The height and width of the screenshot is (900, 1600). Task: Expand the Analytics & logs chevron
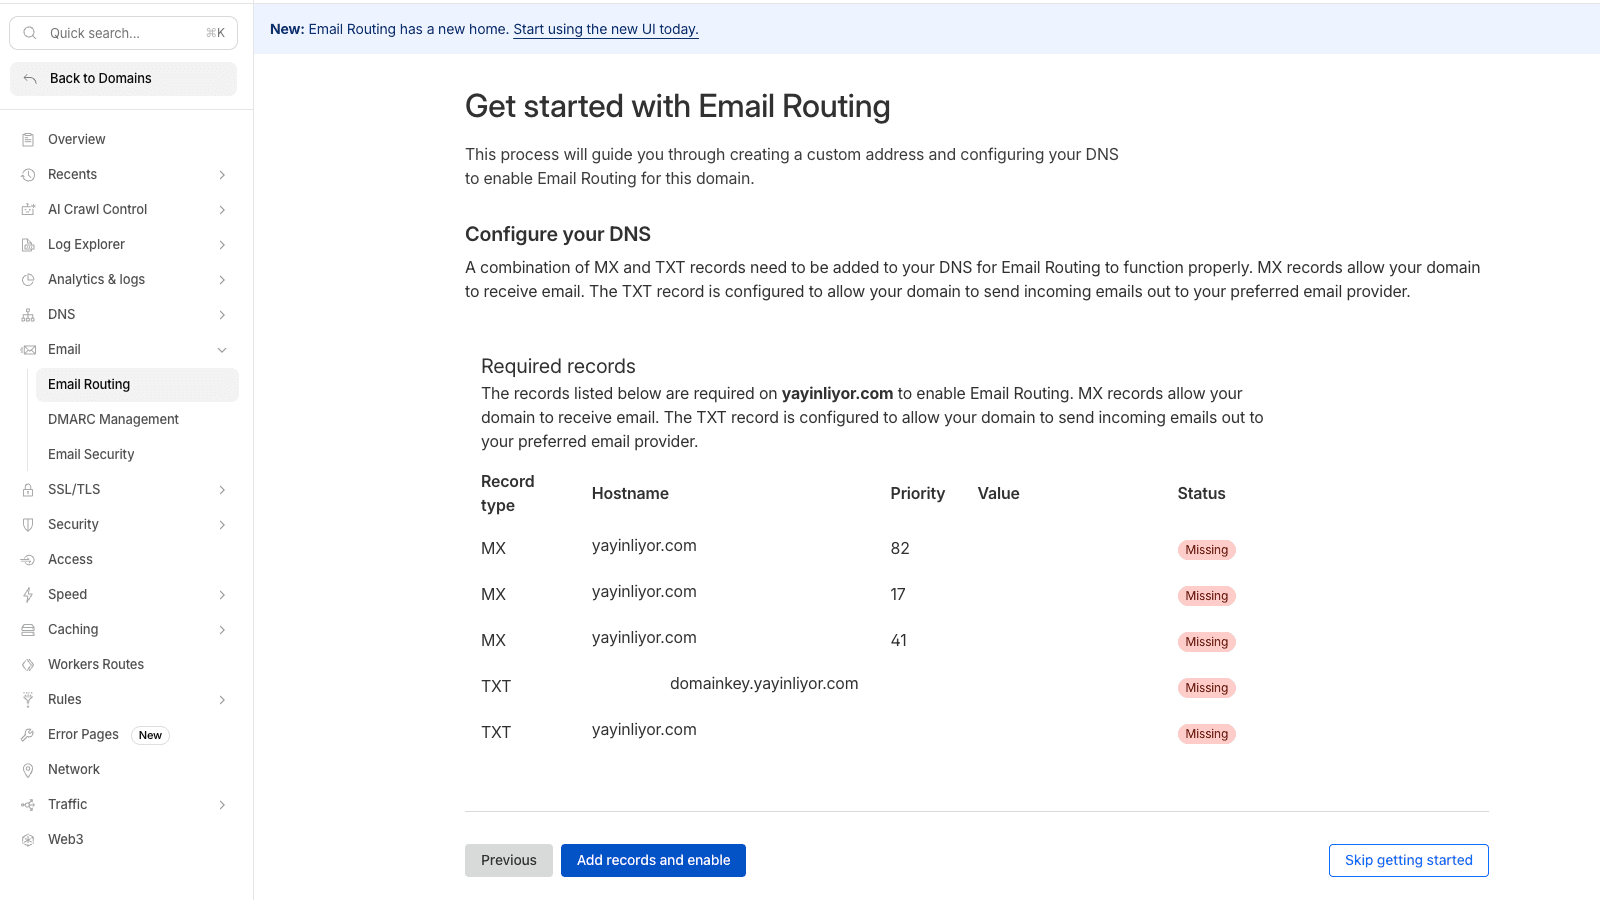pyautogui.click(x=222, y=280)
